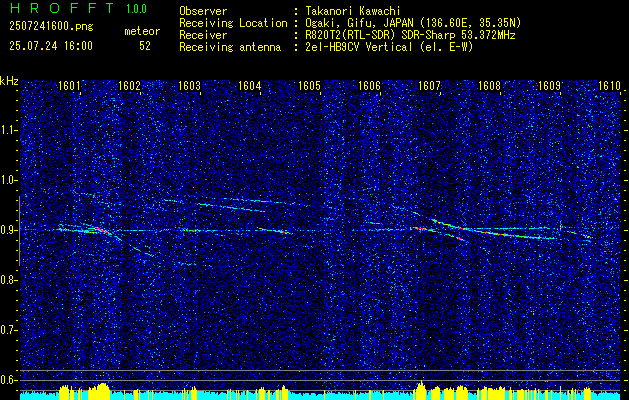Click the 1605 time marker
The image size is (629, 400).
click(310, 86)
